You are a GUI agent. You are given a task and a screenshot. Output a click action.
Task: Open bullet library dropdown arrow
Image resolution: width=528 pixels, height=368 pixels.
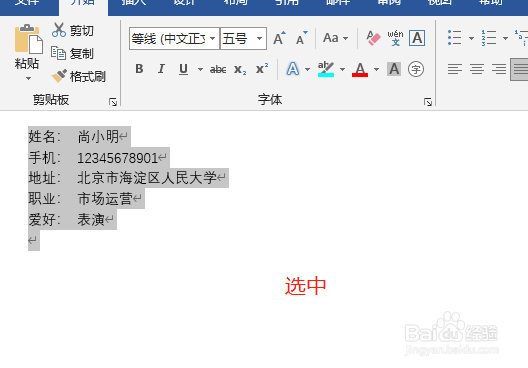(x=471, y=38)
